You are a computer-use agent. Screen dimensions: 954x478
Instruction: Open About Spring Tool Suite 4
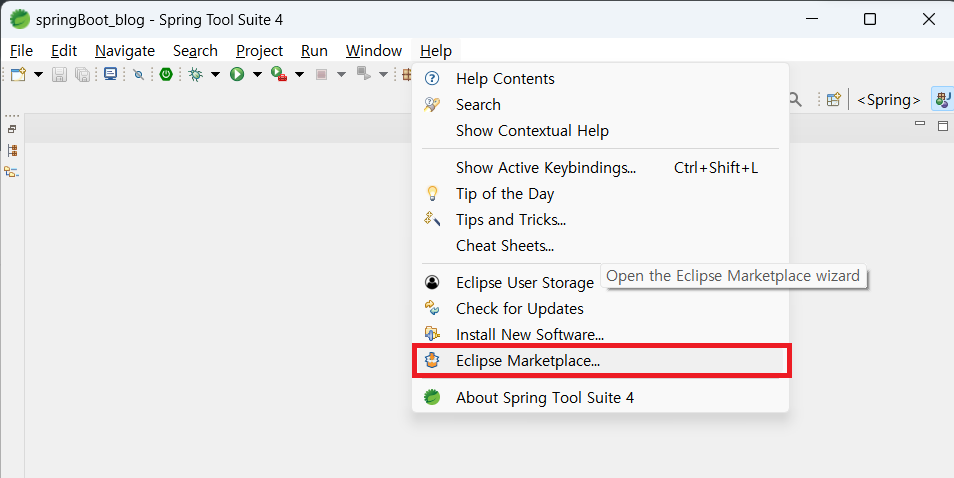pyautogui.click(x=601, y=398)
